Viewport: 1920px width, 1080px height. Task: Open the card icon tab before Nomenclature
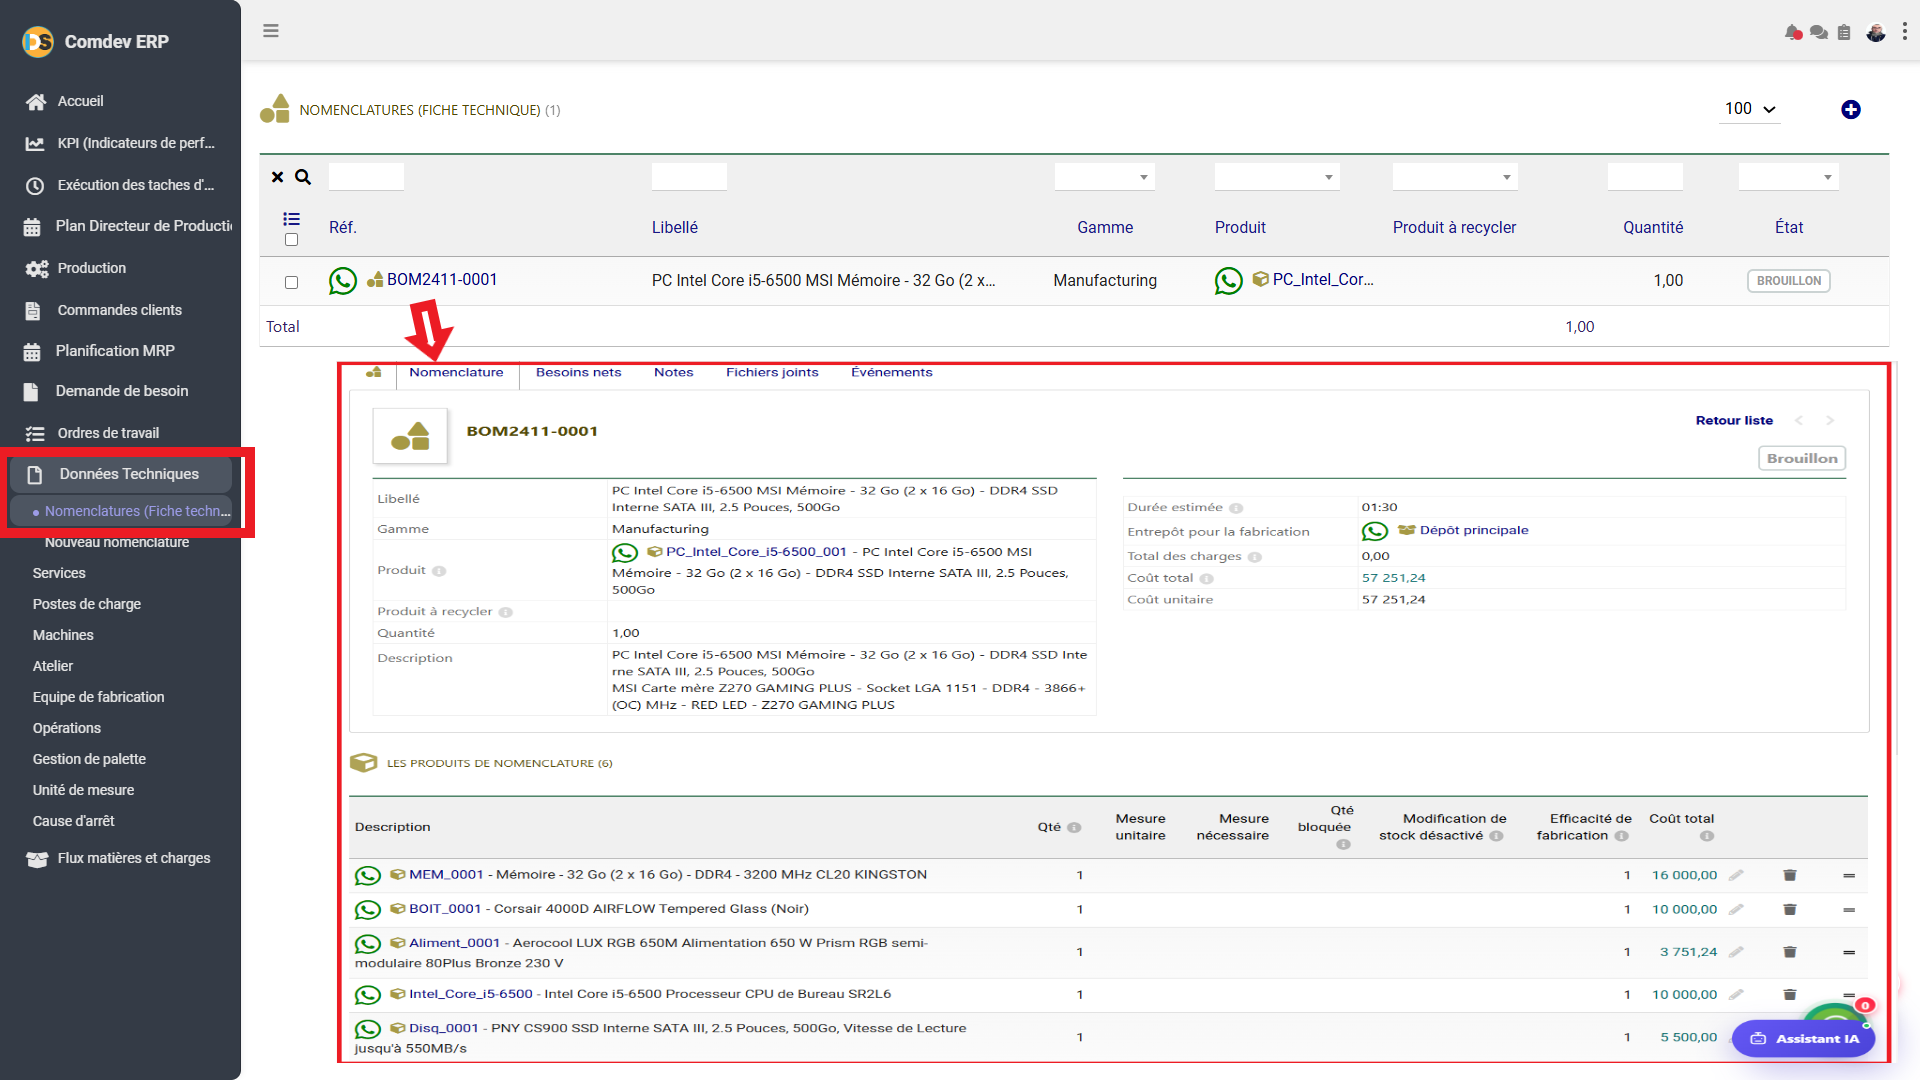374,373
